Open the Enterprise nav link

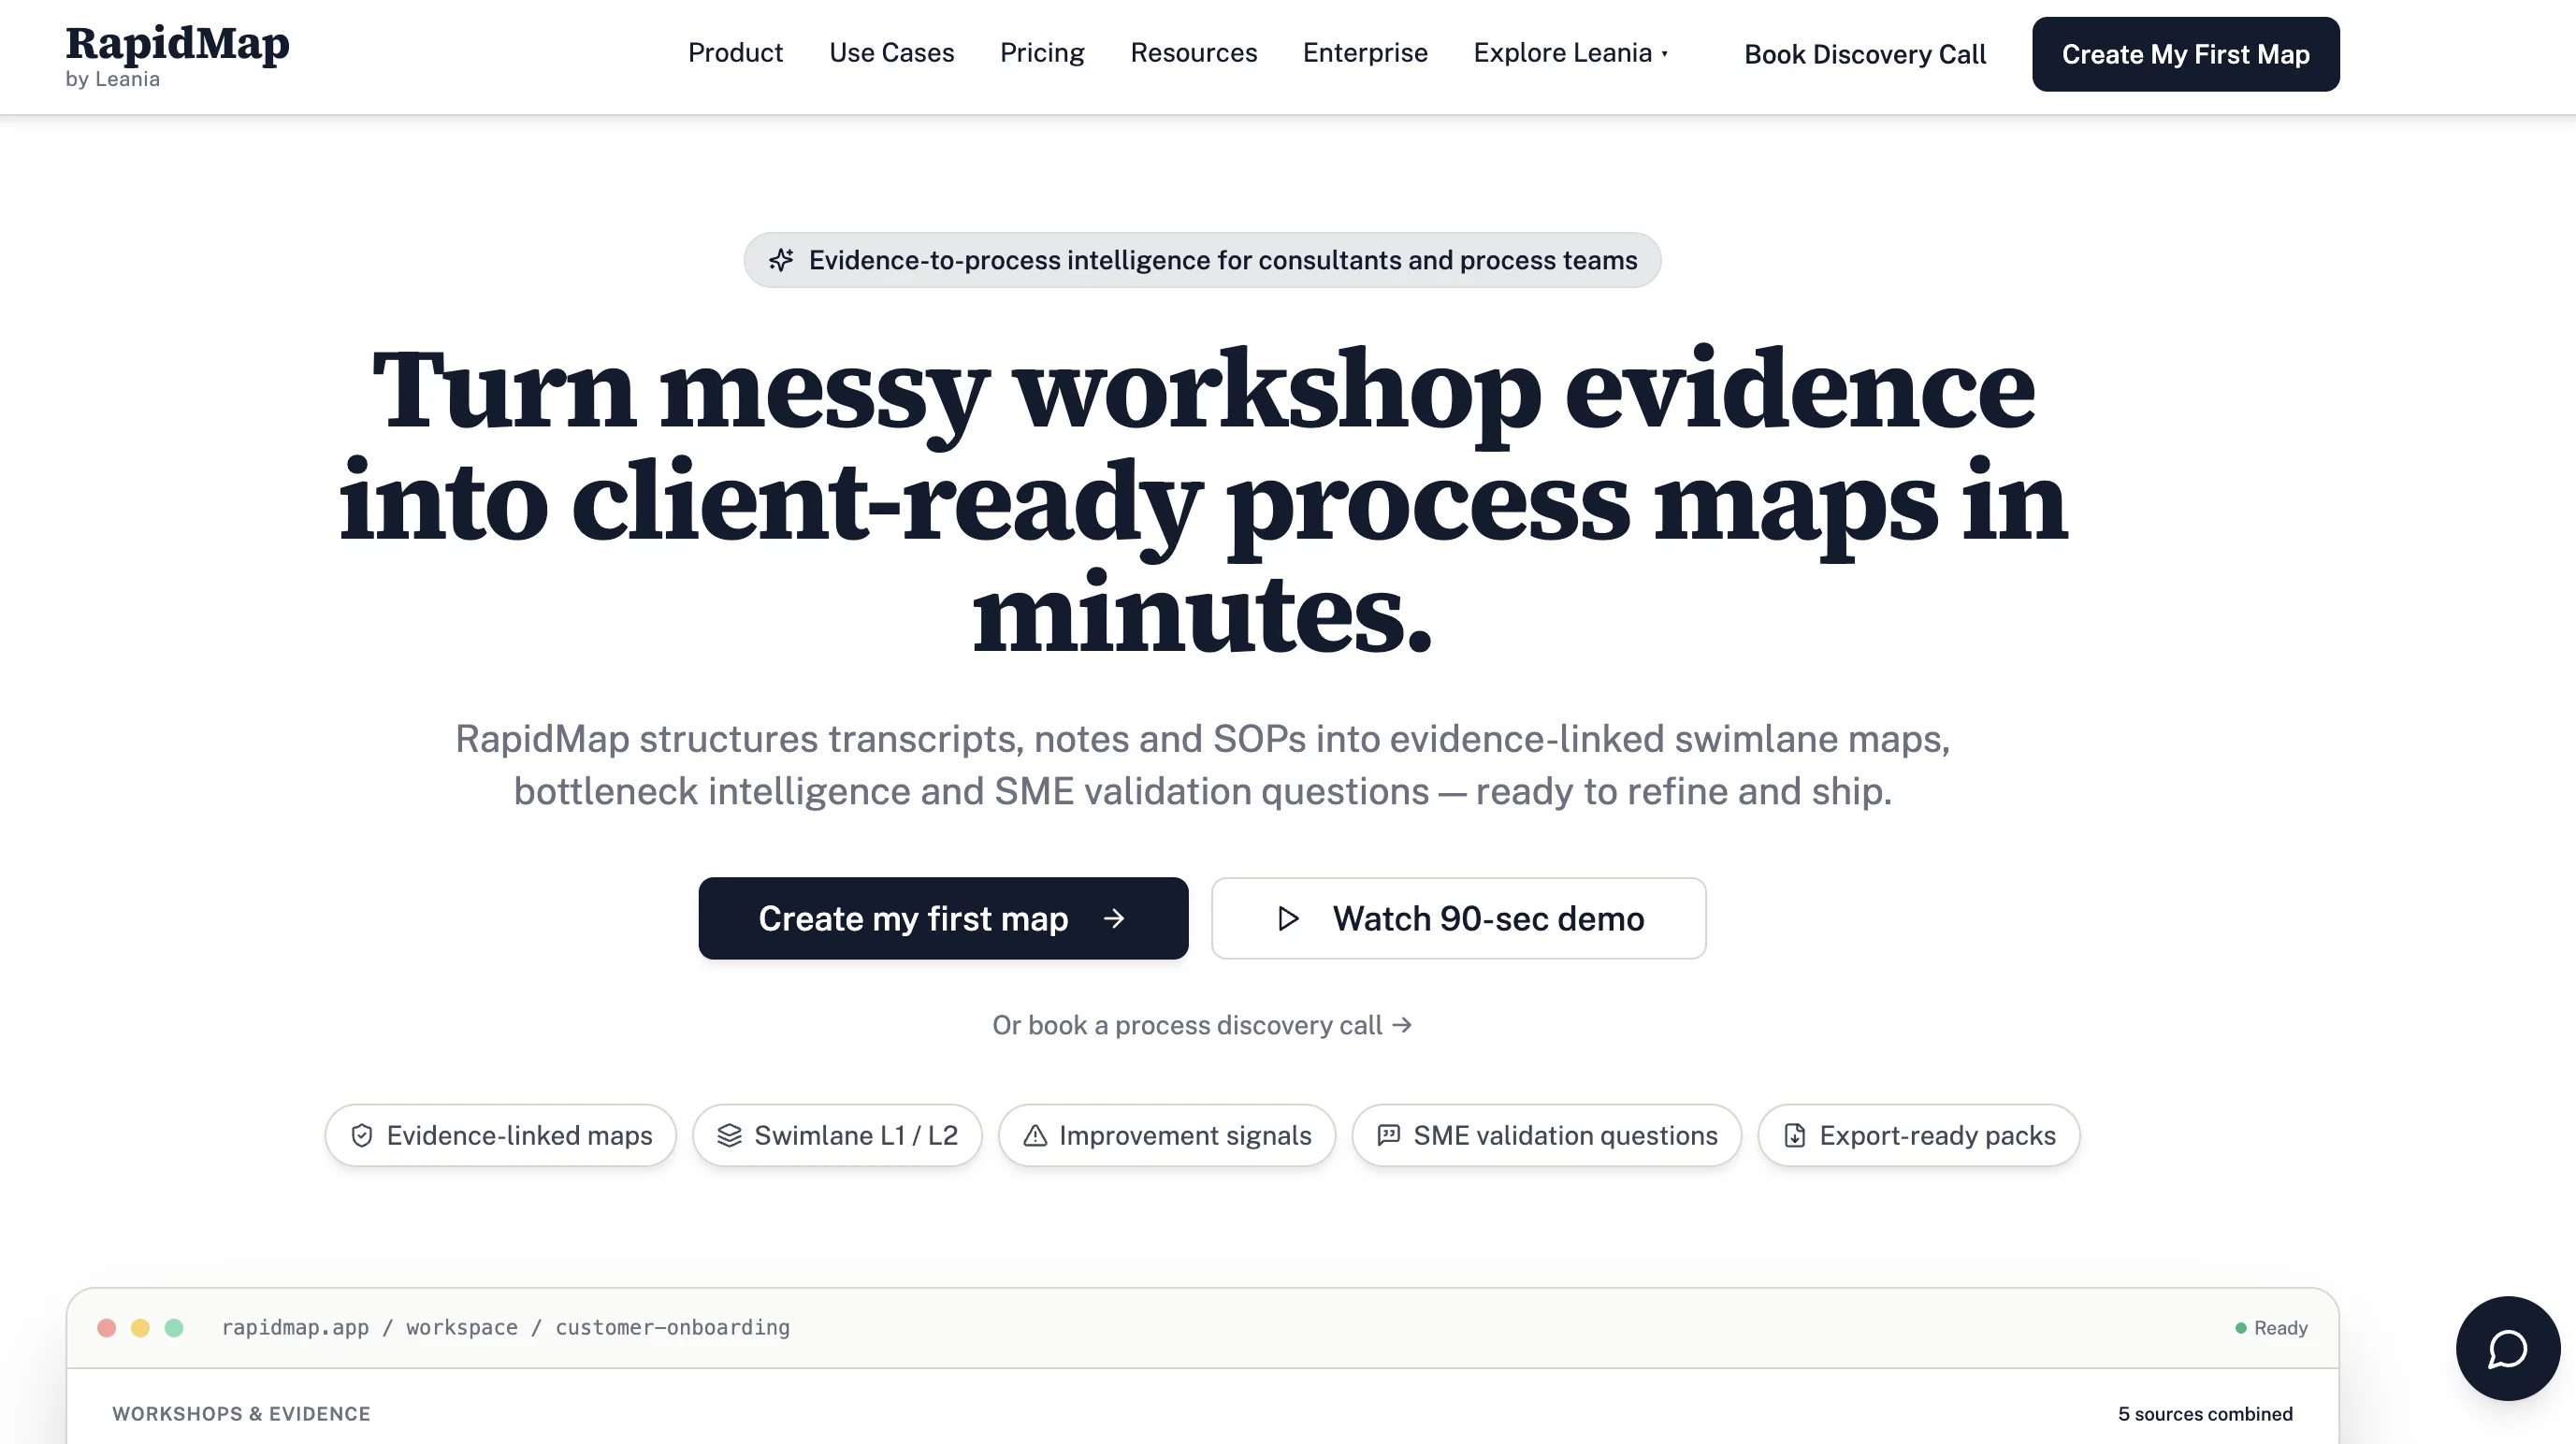1365,53
